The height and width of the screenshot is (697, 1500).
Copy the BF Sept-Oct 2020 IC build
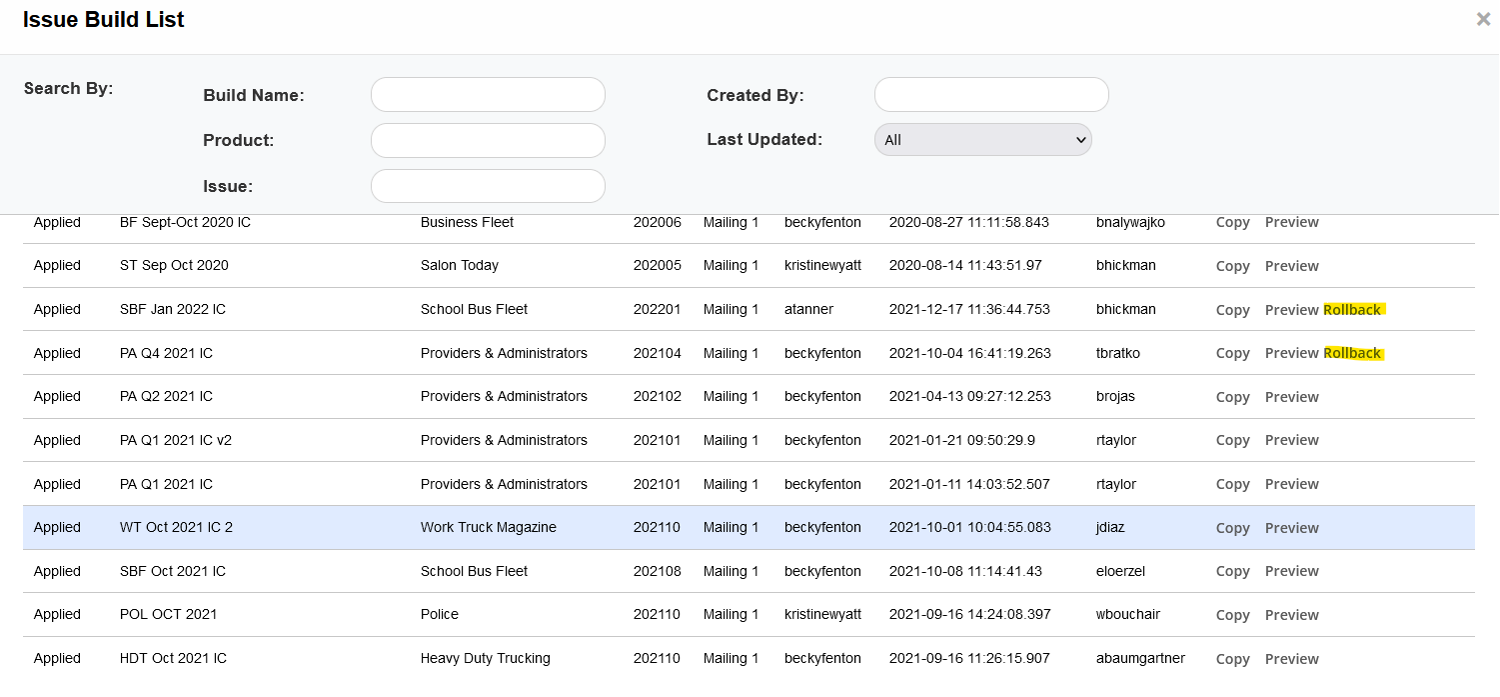pyautogui.click(x=1232, y=223)
